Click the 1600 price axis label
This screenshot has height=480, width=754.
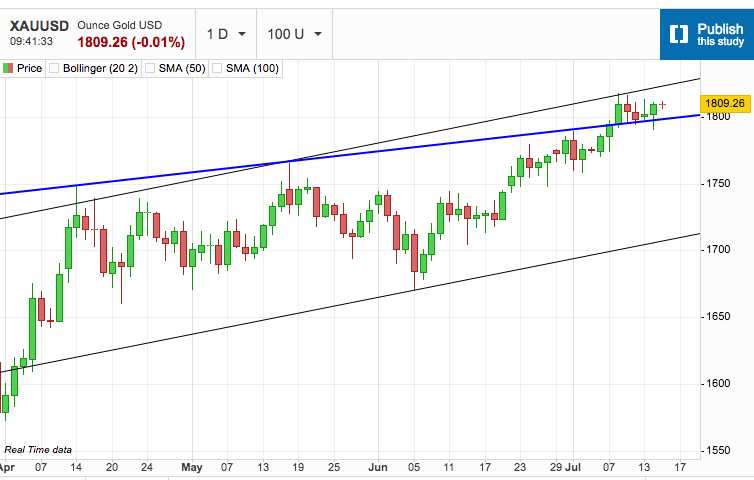[x=718, y=383]
